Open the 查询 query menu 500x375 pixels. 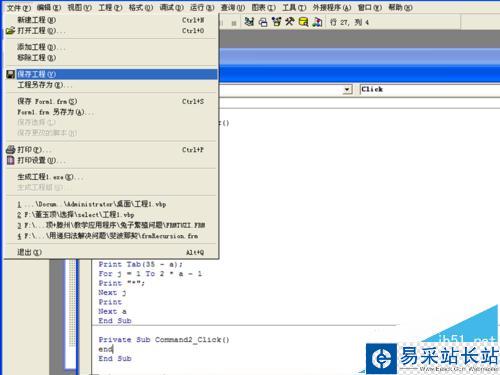point(233,7)
